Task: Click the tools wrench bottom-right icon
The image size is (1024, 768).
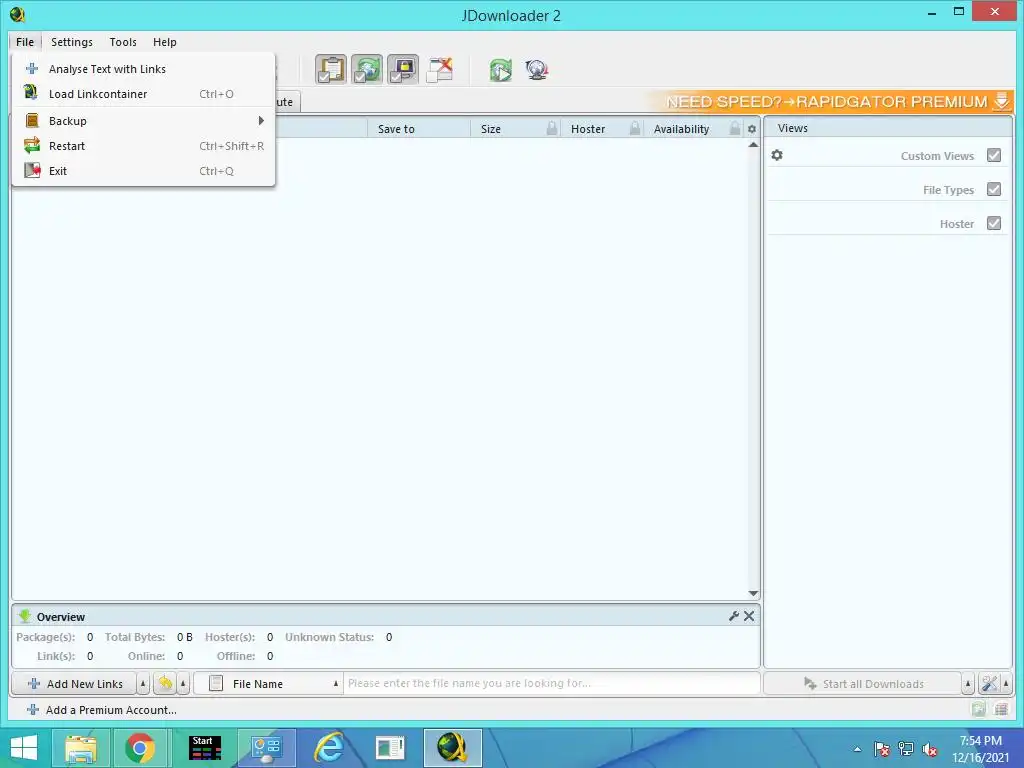Action: (x=989, y=684)
